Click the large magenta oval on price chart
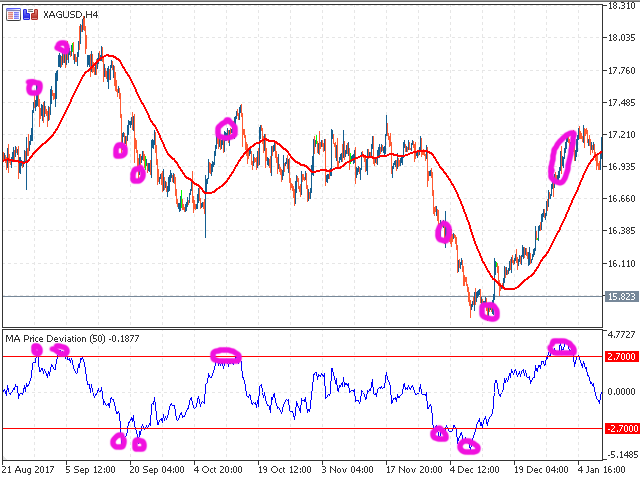Image resolution: width=640 pixels, height=480 pixels. coord(562,157)
